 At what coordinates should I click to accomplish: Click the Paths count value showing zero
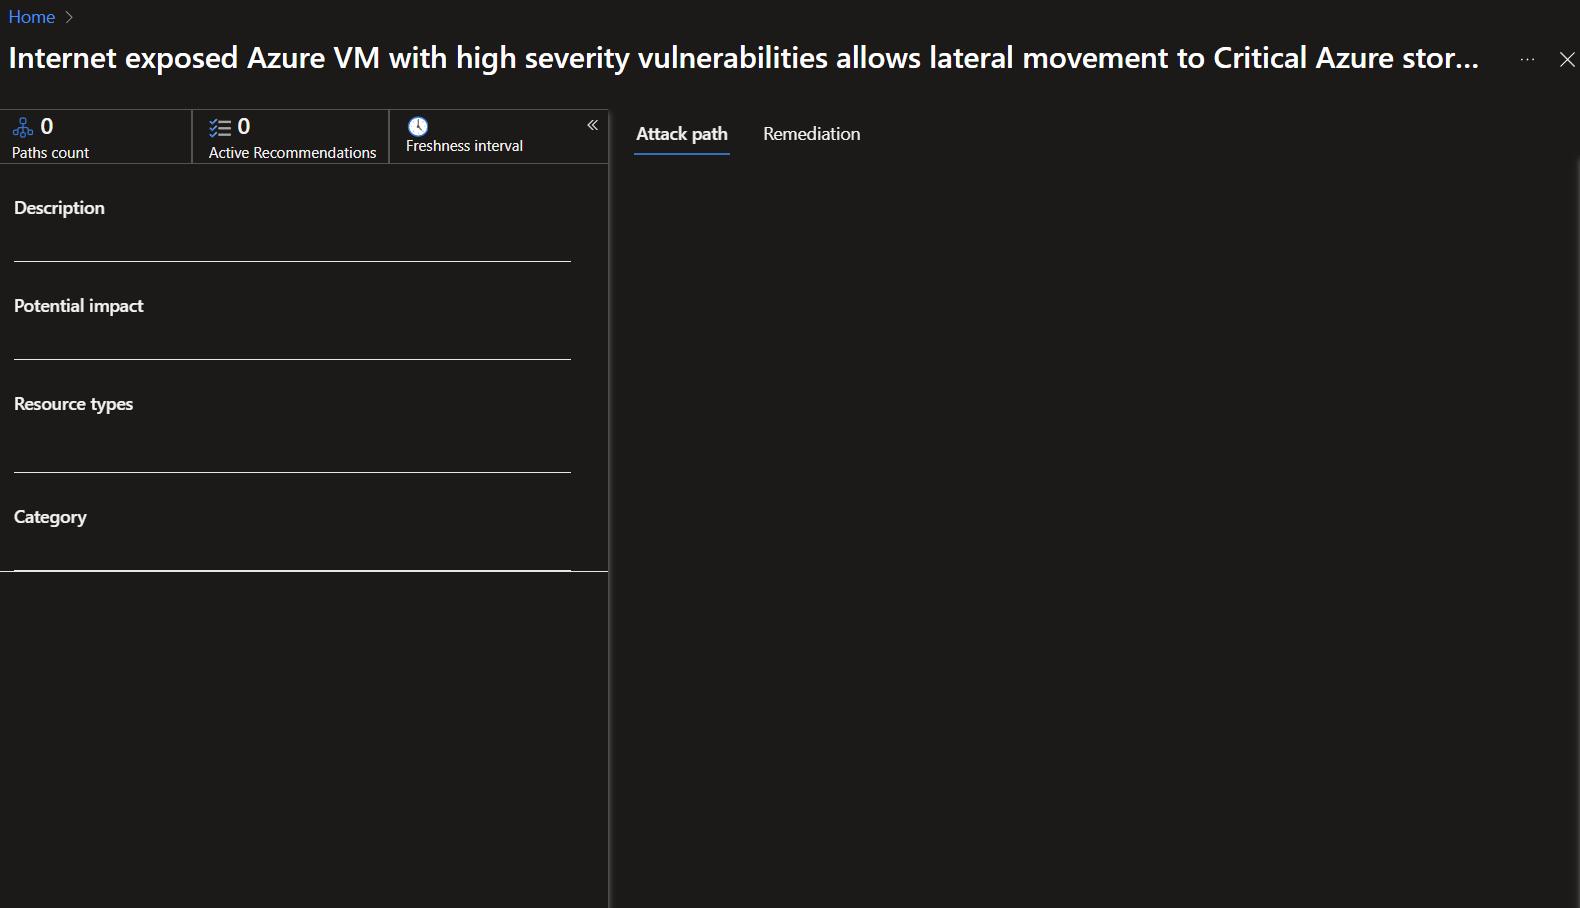[44, 125]
